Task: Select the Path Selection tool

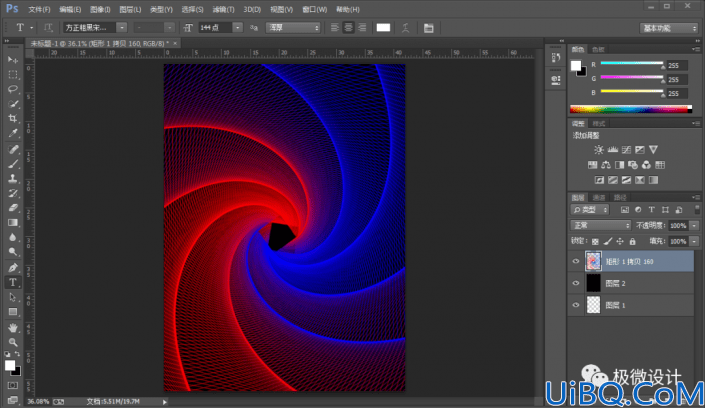Action: 13,297
